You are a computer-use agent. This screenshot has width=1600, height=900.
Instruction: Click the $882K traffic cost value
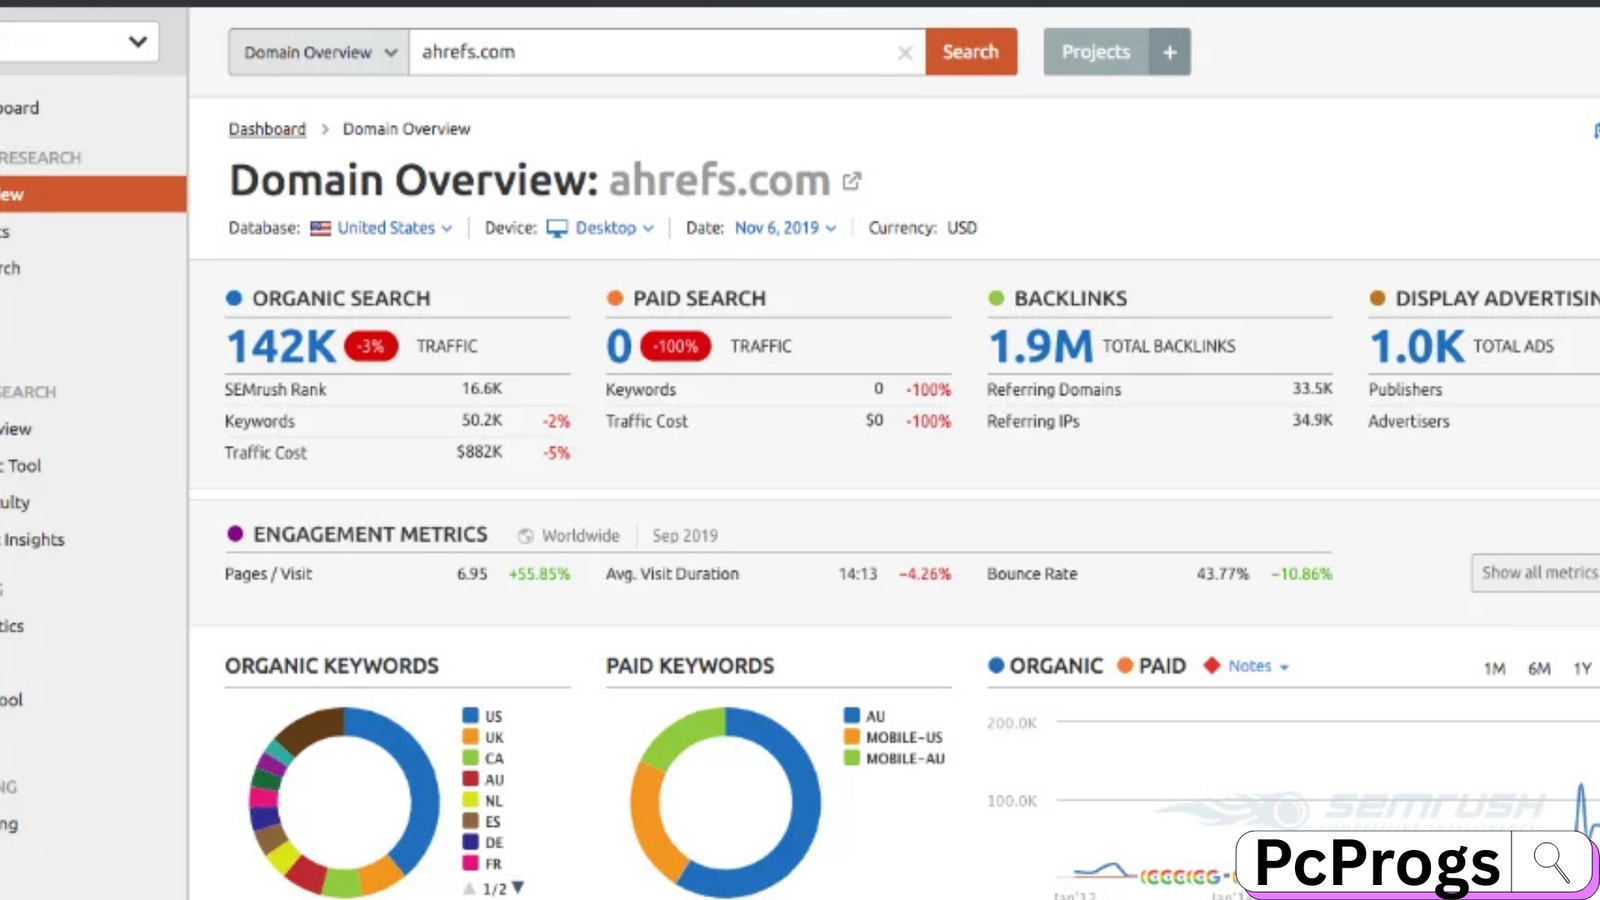pos(480,452)
